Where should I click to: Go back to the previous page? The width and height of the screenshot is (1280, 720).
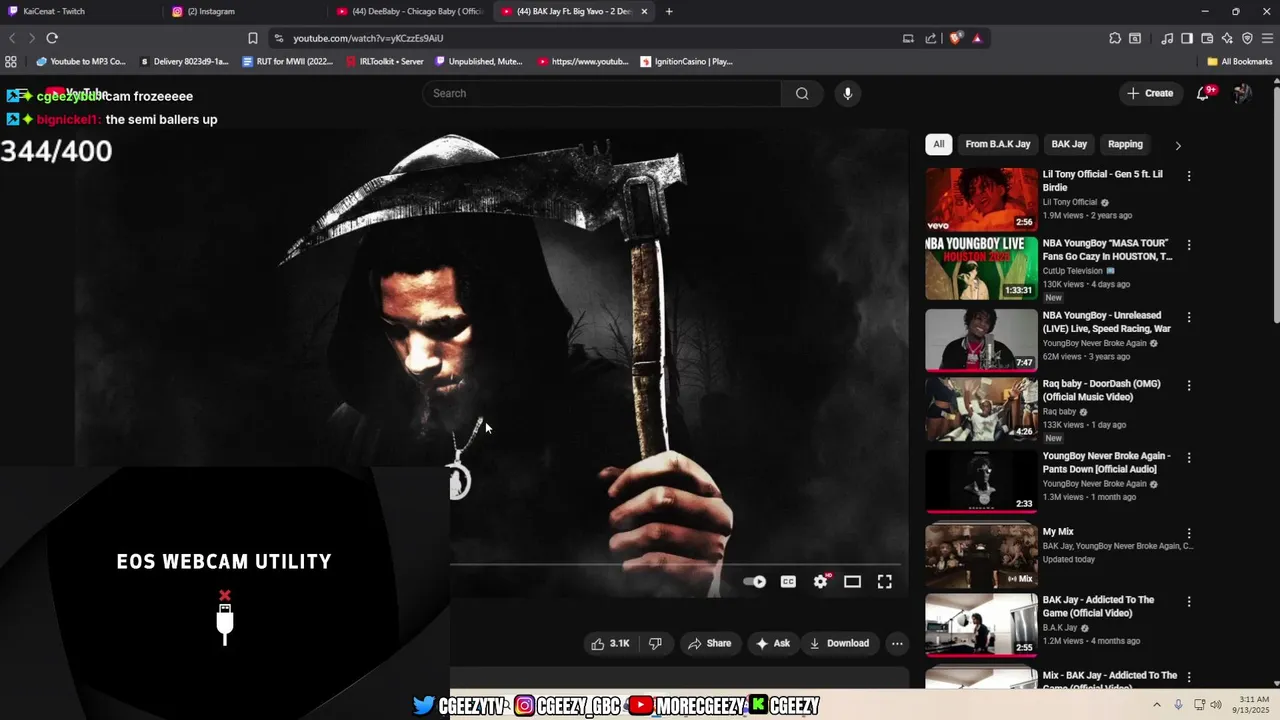click(x=12, y=38)
